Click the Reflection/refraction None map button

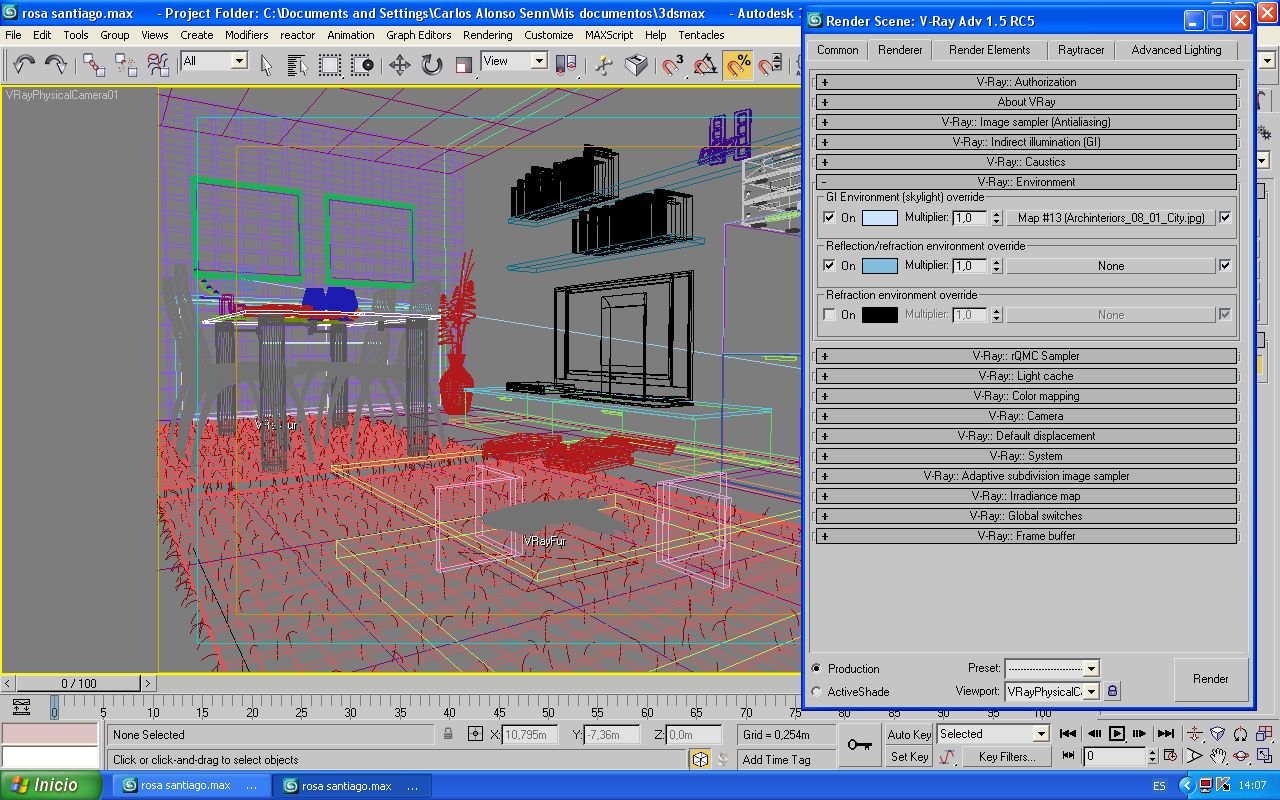coord(1110,266)
